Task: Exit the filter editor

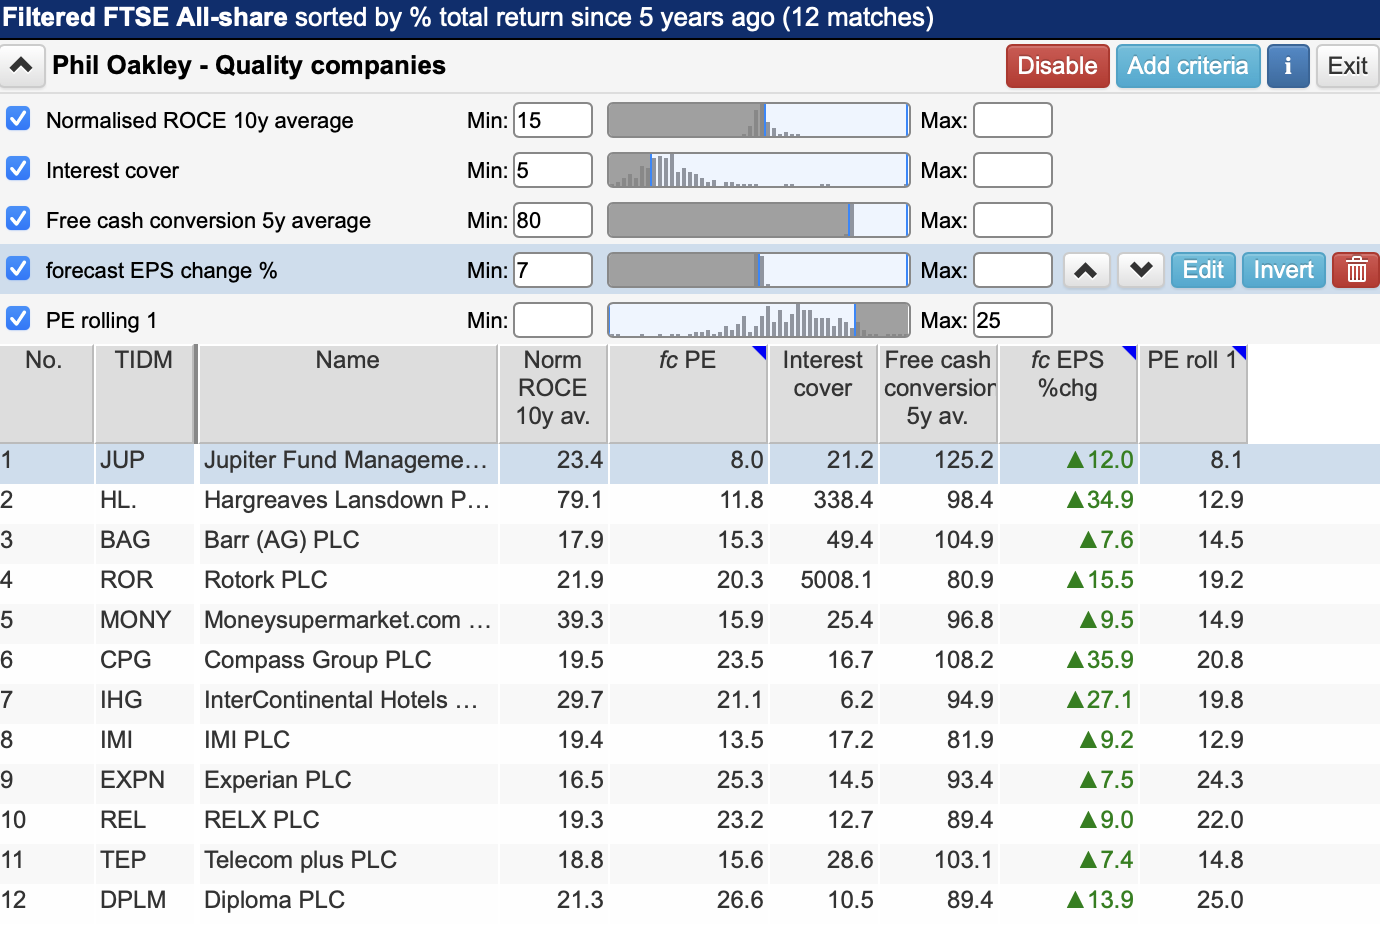Action: [x=1347, y=66]
